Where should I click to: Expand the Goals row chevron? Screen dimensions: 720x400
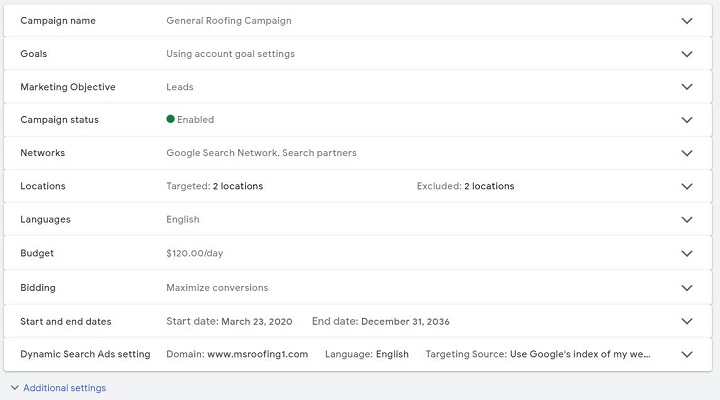tap(687, 54)
